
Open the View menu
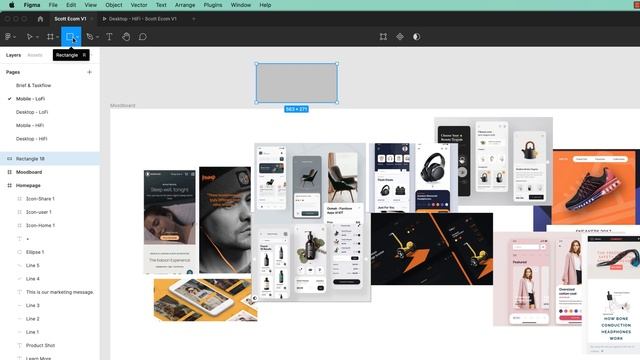click(91, 5)
